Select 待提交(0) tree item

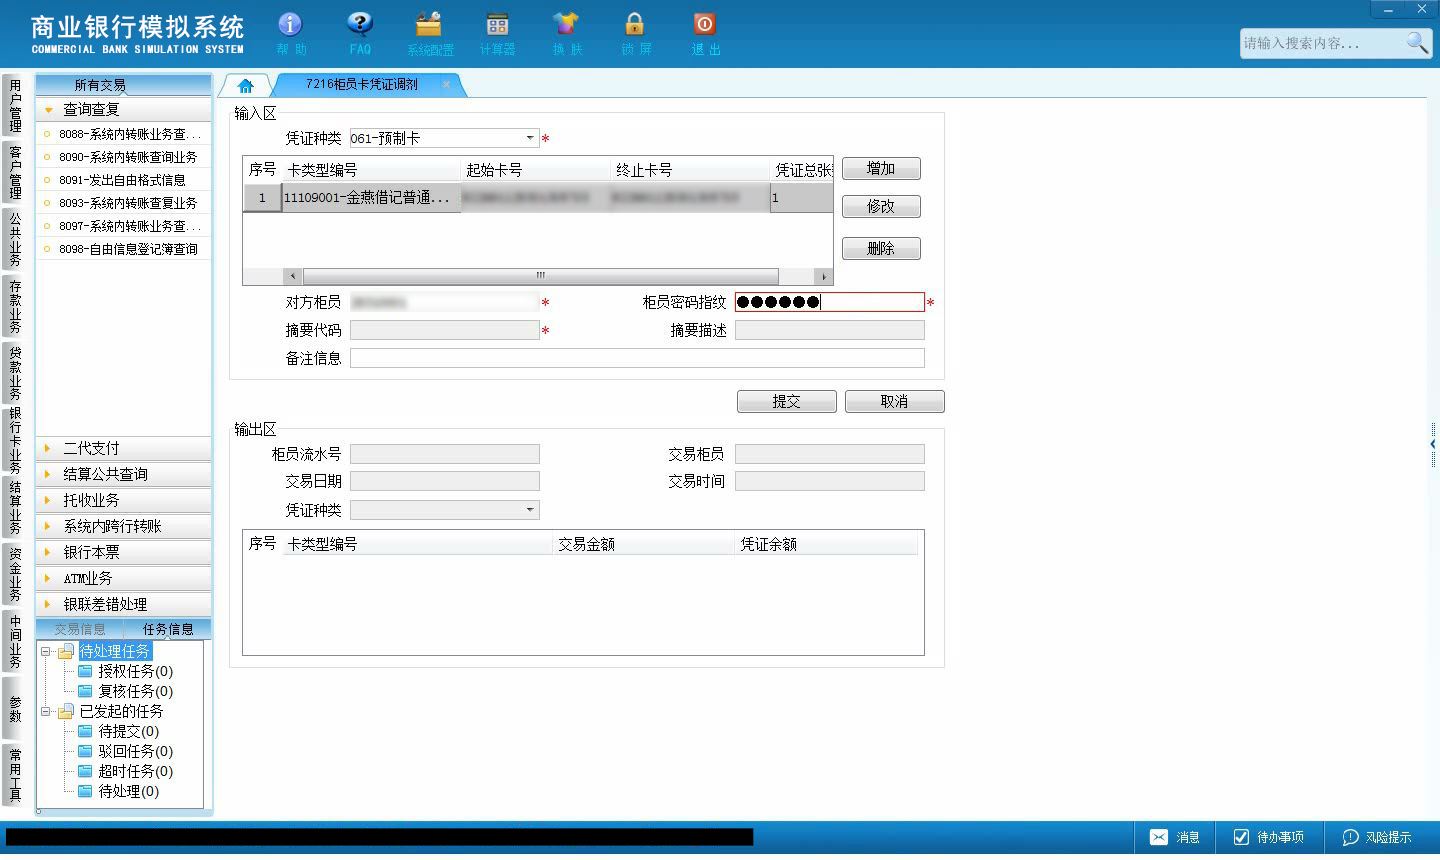[x=128, y=731]
